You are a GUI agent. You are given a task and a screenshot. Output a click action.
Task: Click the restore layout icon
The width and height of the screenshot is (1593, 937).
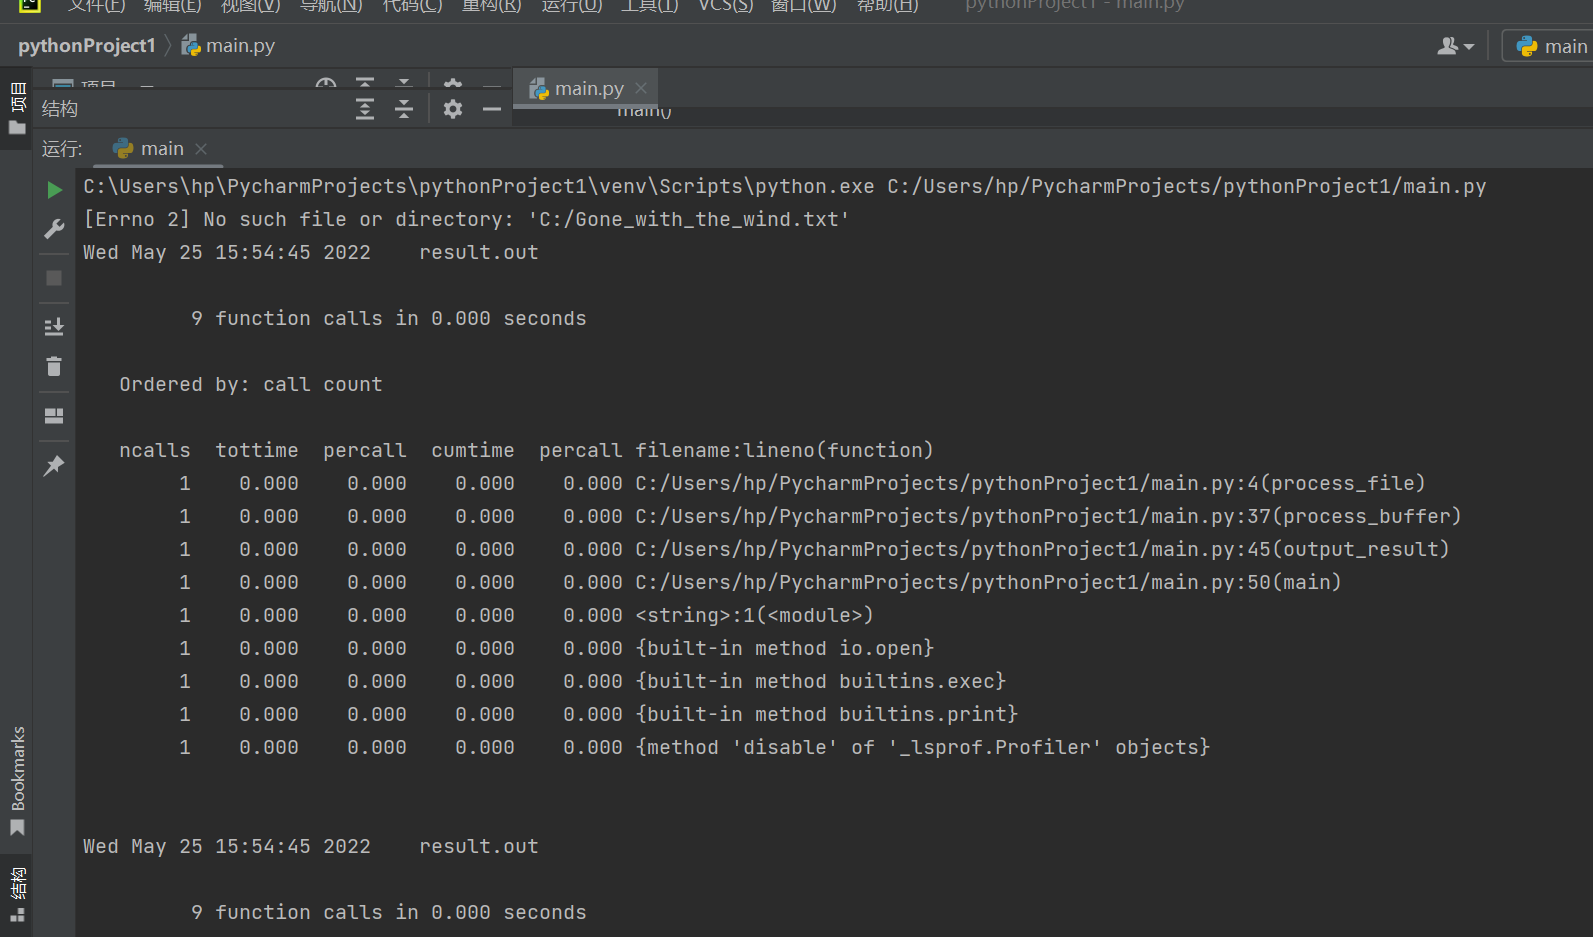point(54,416)
